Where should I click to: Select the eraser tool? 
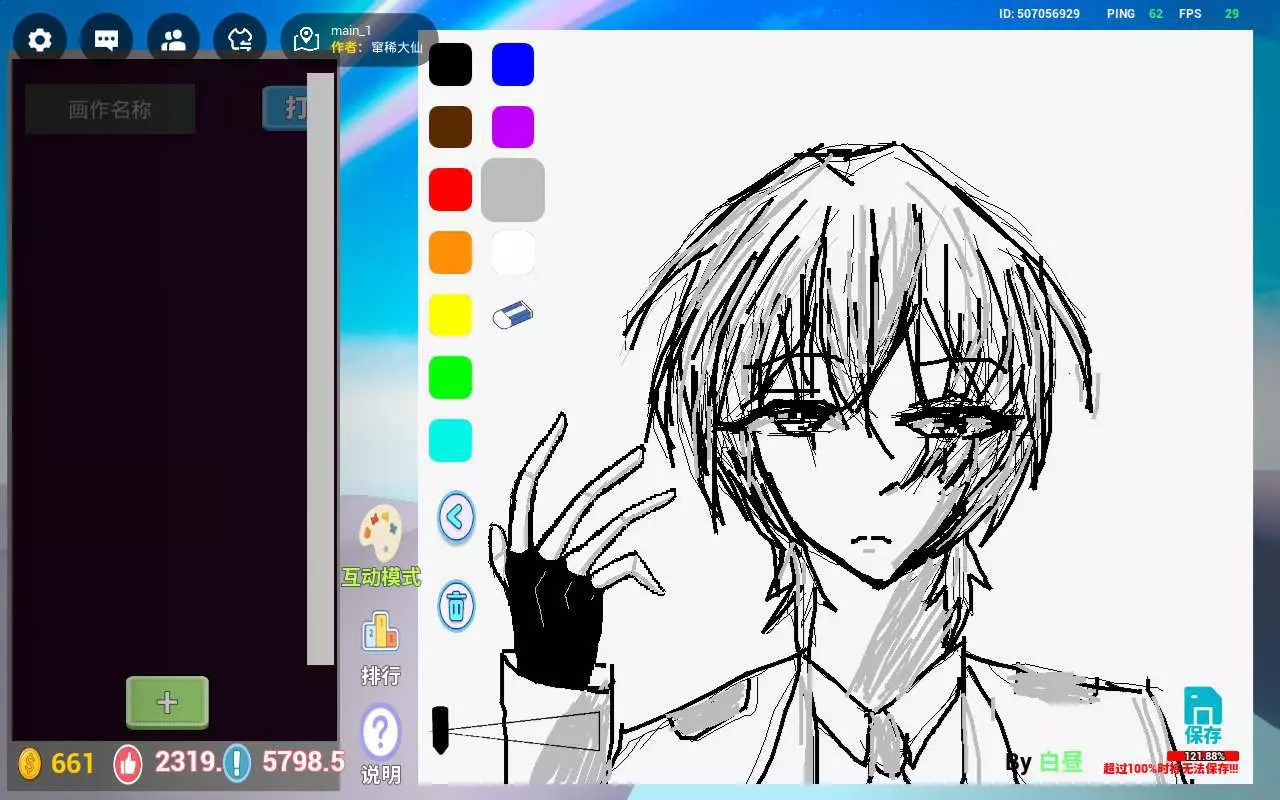click(x=513, y=316)
